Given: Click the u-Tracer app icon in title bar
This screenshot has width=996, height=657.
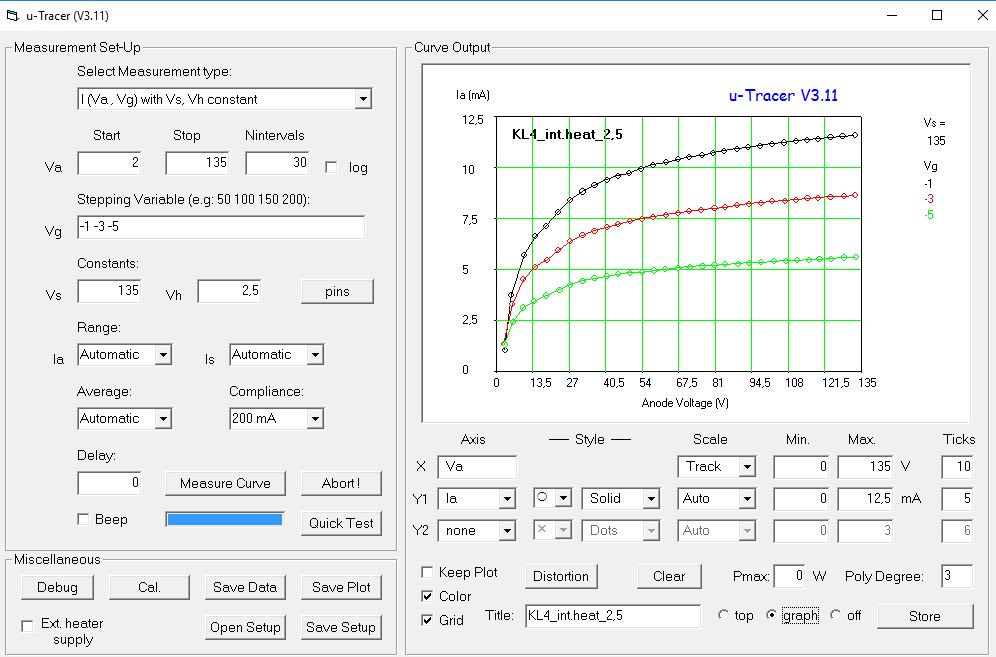Looking at the screenshot, I should 13,15.
